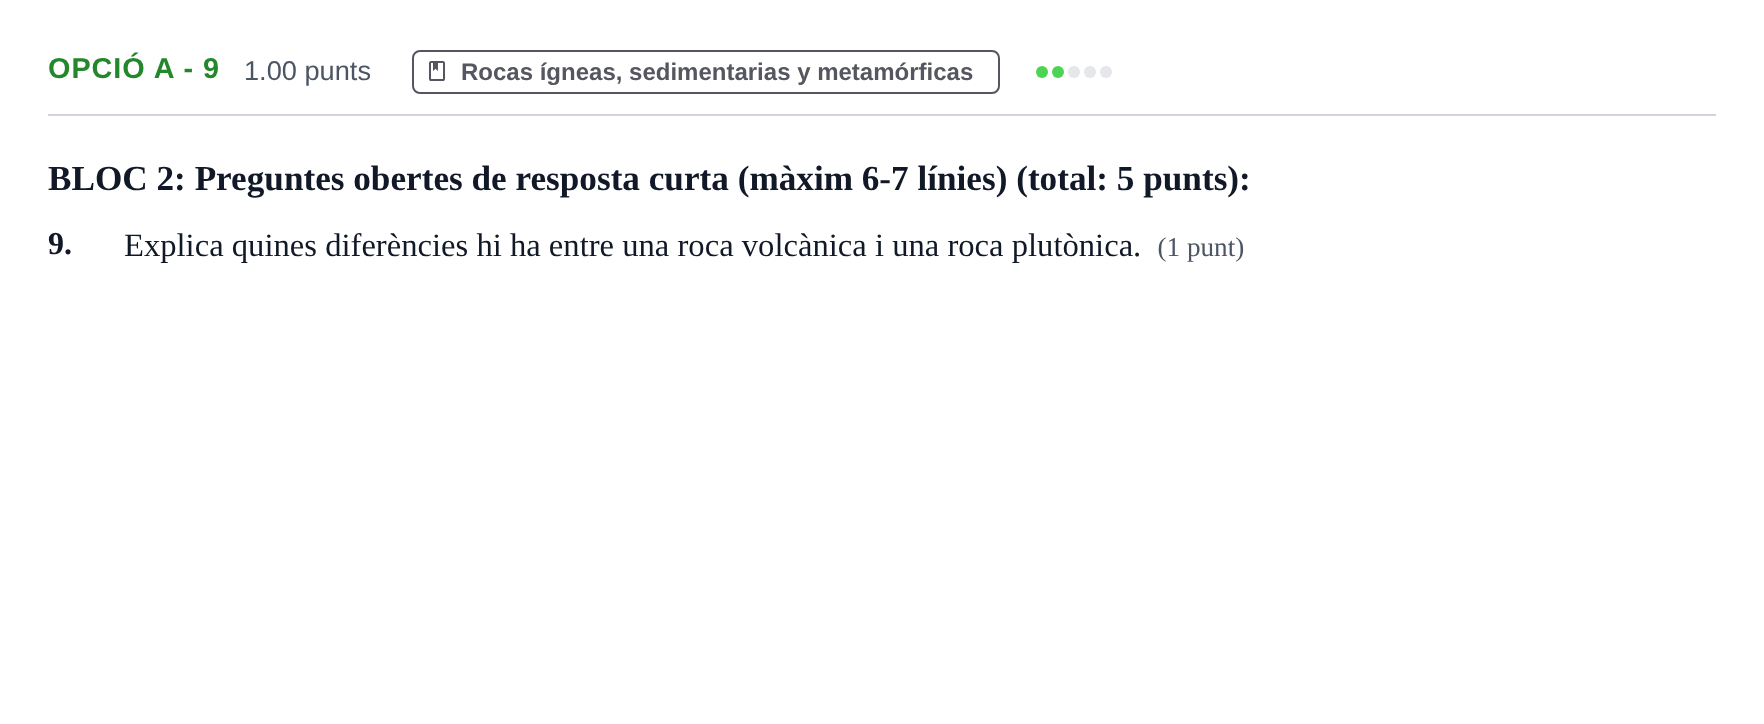Click the (total: 5 punts) text
Viewport: 1764px width, 724px height.
coord(1133,179)
